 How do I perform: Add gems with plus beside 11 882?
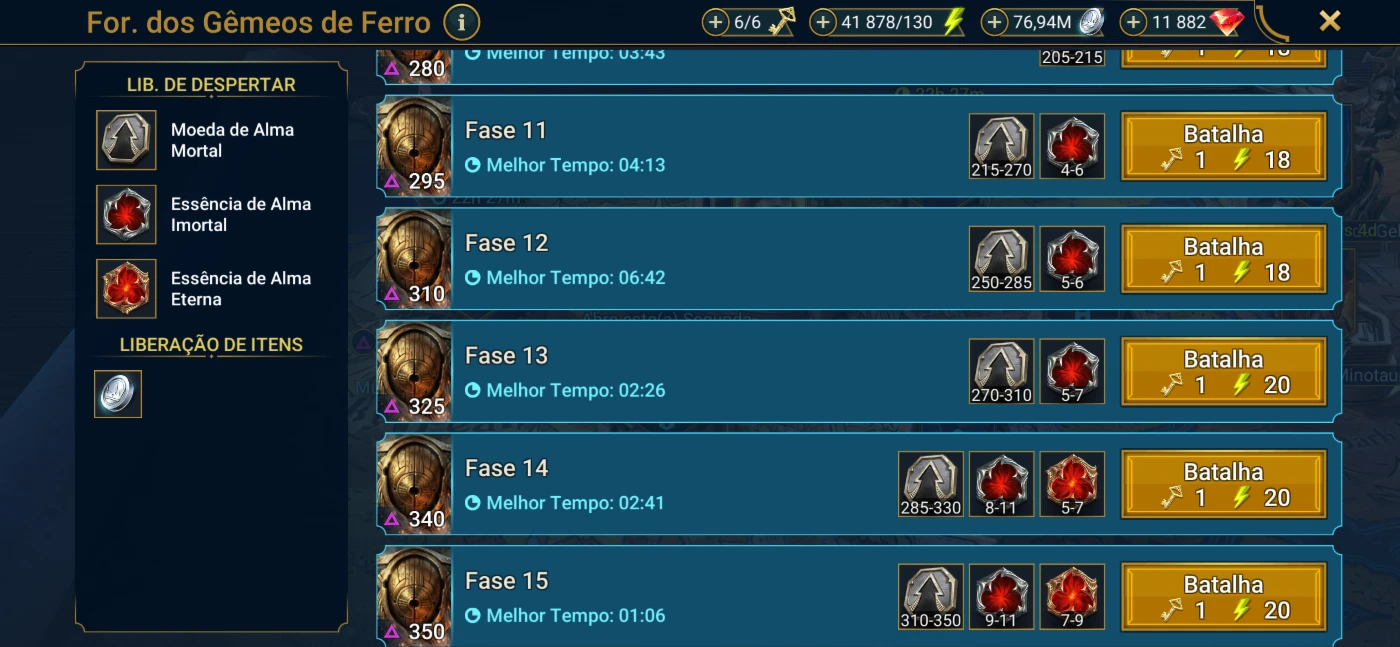[x=1133, y=22]
